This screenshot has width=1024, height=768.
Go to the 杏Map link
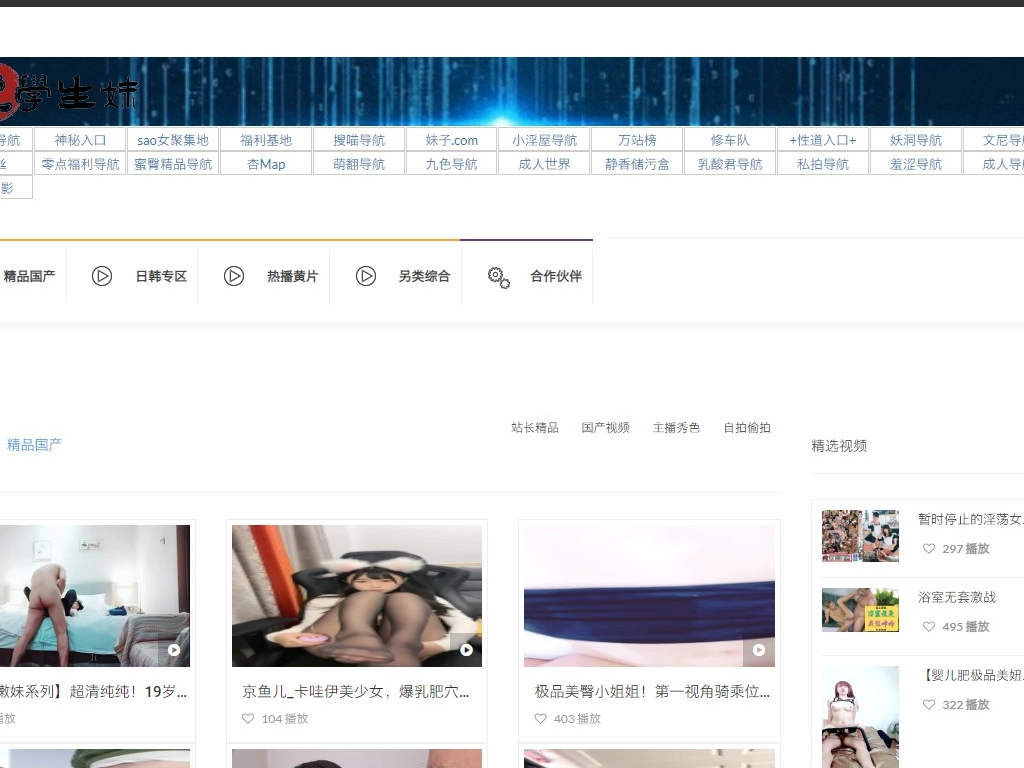pos(266,164)
